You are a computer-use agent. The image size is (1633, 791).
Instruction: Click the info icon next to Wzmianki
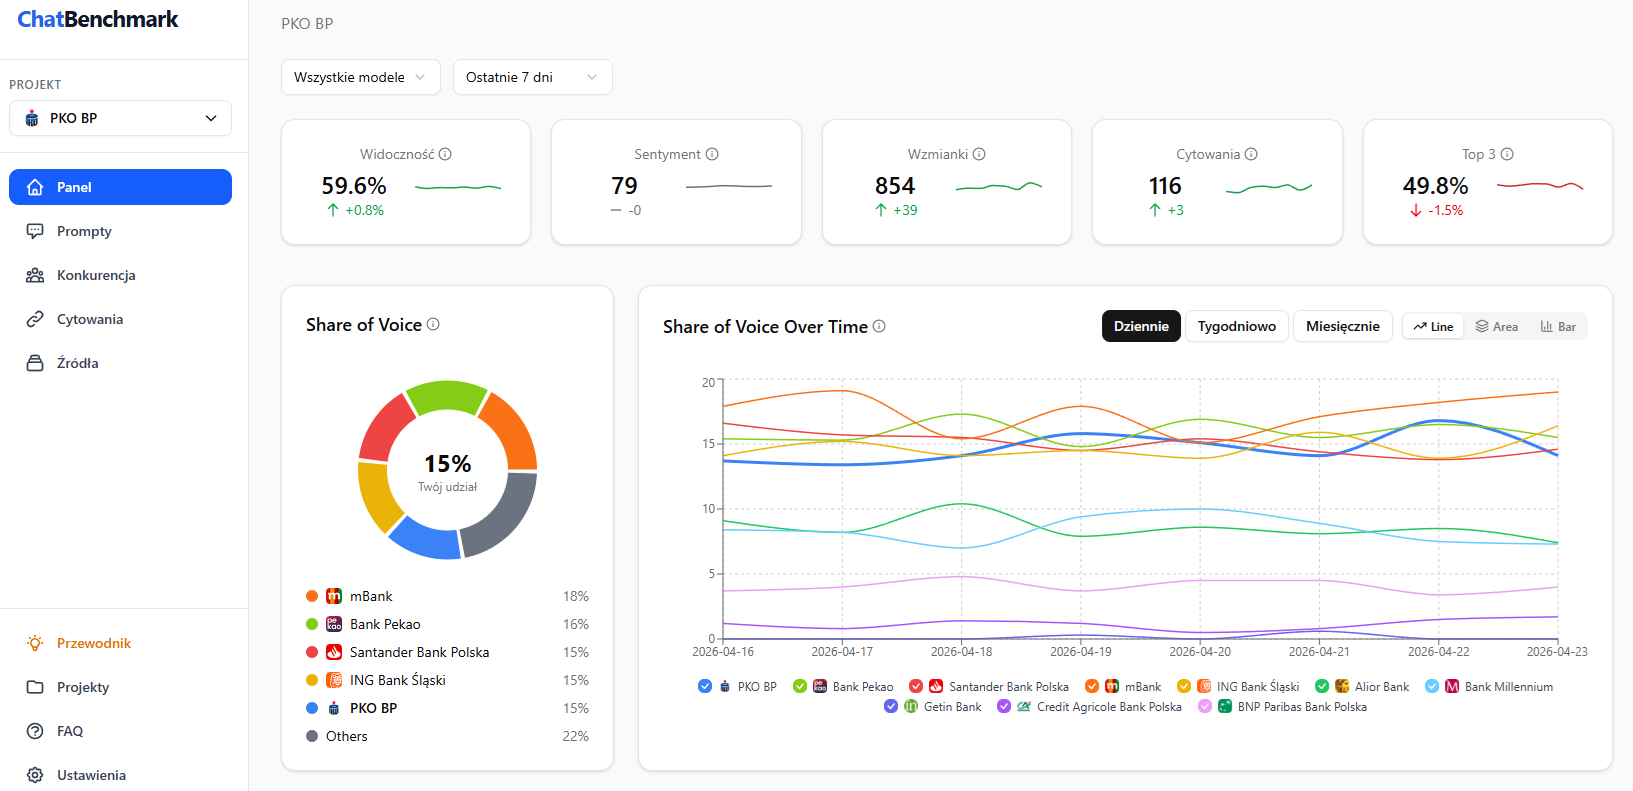coord(979,154)
